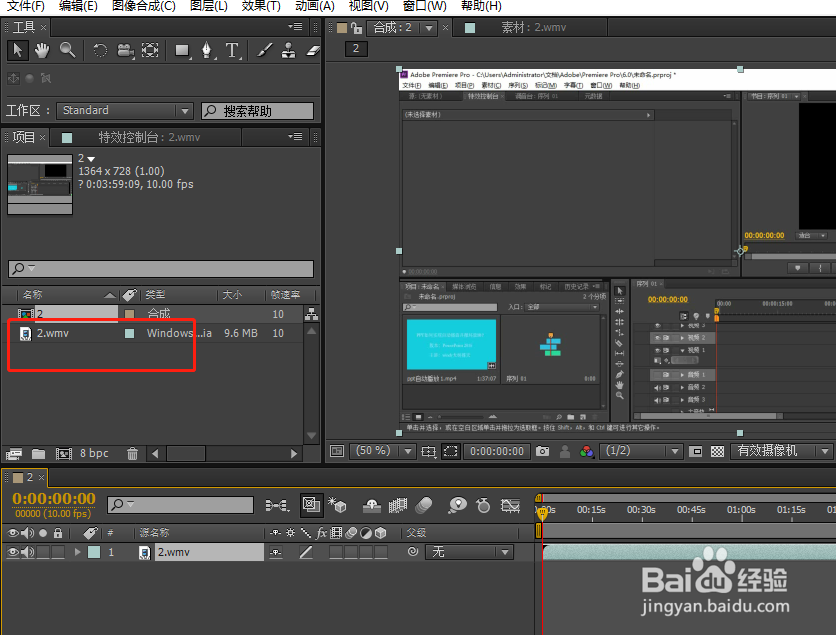Mute audio of the 2.wmv layer
The image size is (836, 635).
point(27,552)
